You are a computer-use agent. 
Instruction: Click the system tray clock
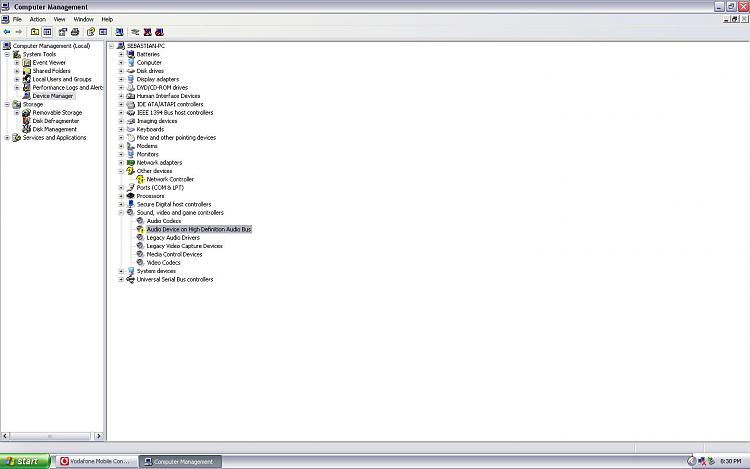[730, 461]
